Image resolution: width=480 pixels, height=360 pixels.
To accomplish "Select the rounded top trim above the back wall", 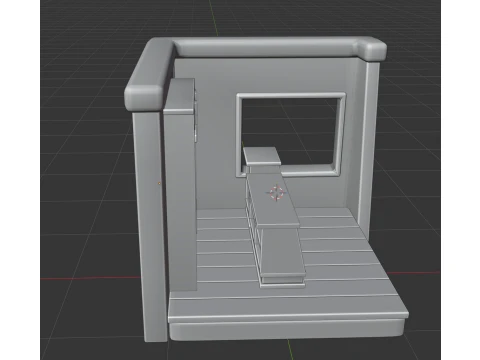I will click(x=267, y=47).
